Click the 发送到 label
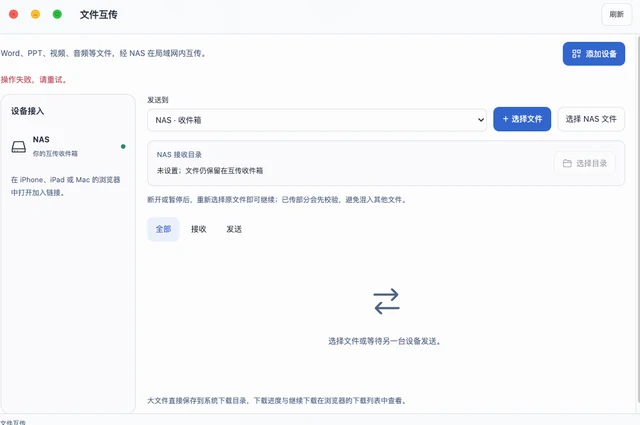 click(x=158, y=100)
